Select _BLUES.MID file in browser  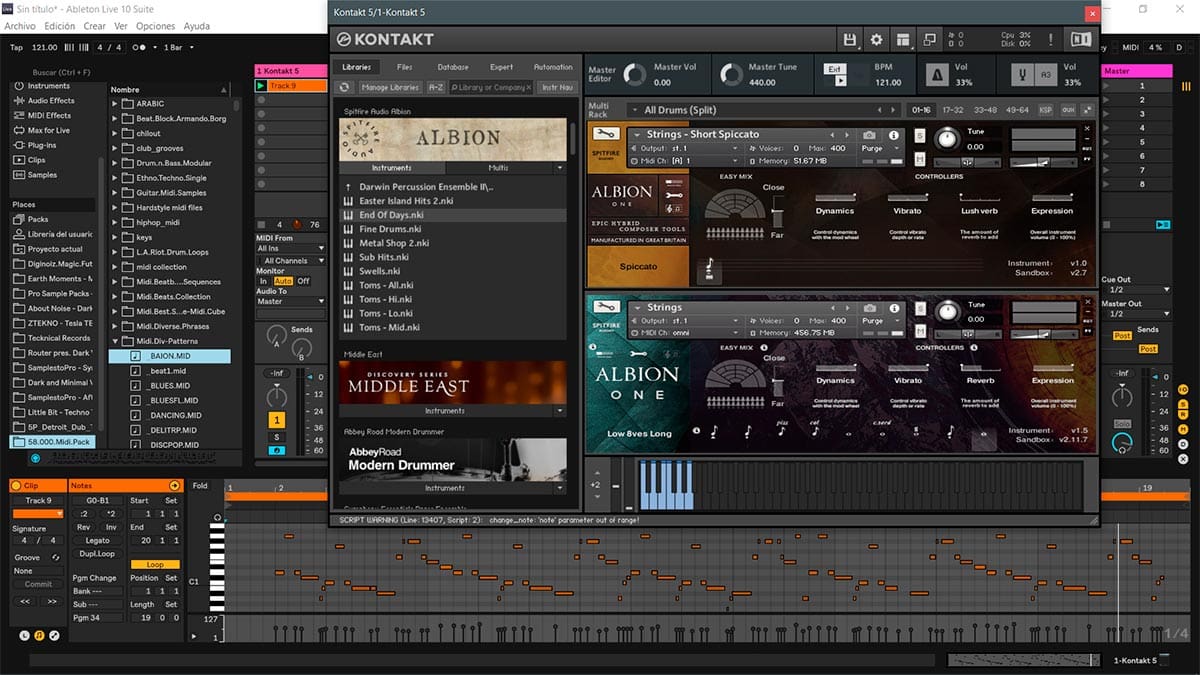[x=170, y=385]
